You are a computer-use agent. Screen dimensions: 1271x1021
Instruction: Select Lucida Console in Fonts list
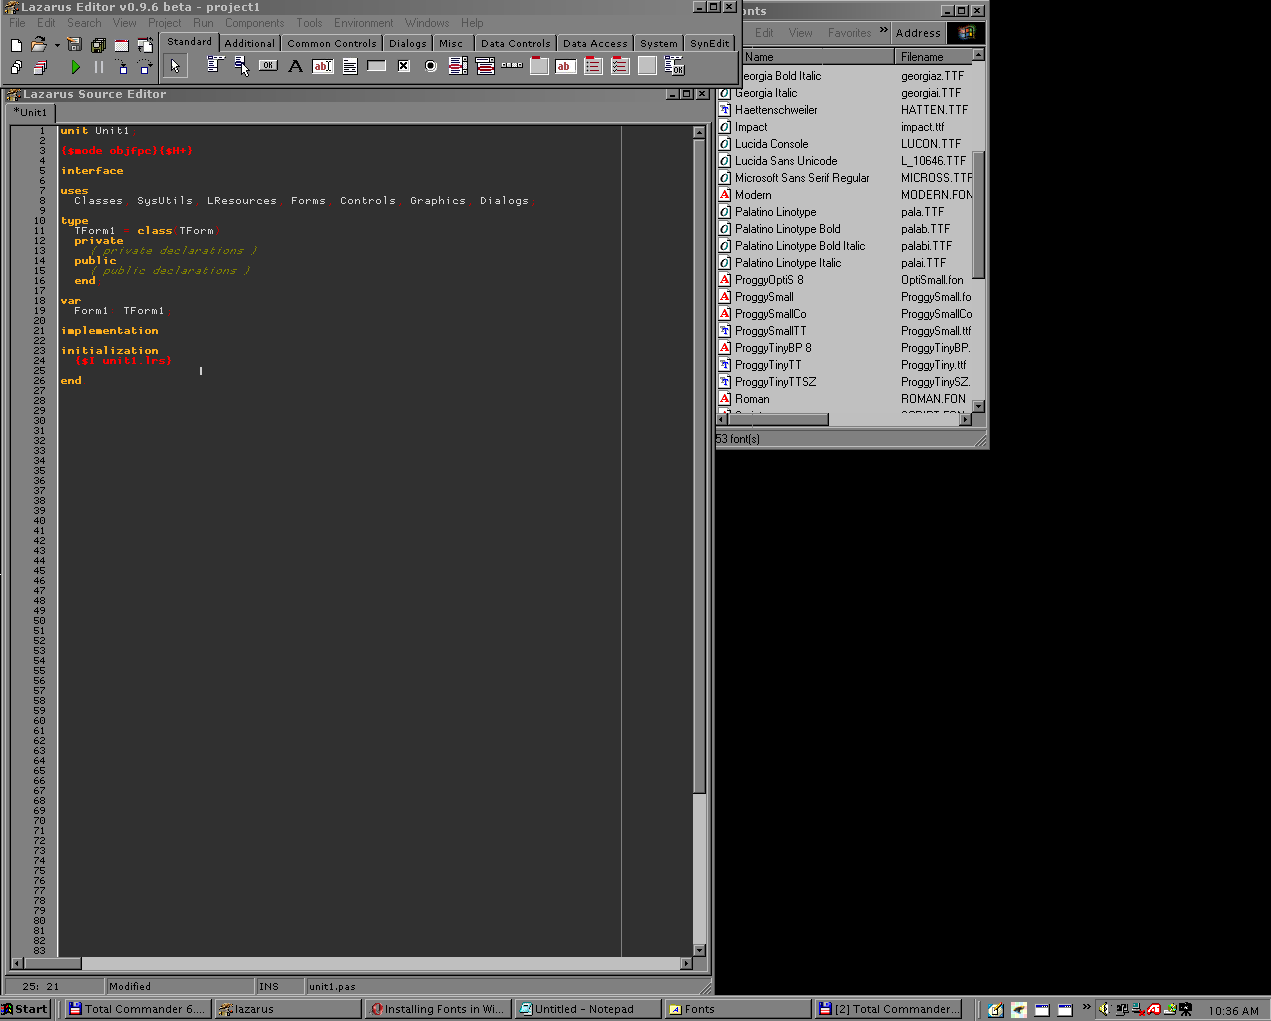point(771,144)
